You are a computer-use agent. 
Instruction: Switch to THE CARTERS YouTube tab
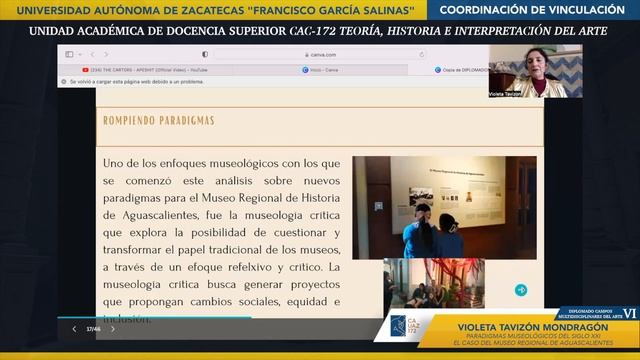click(145, 70)
